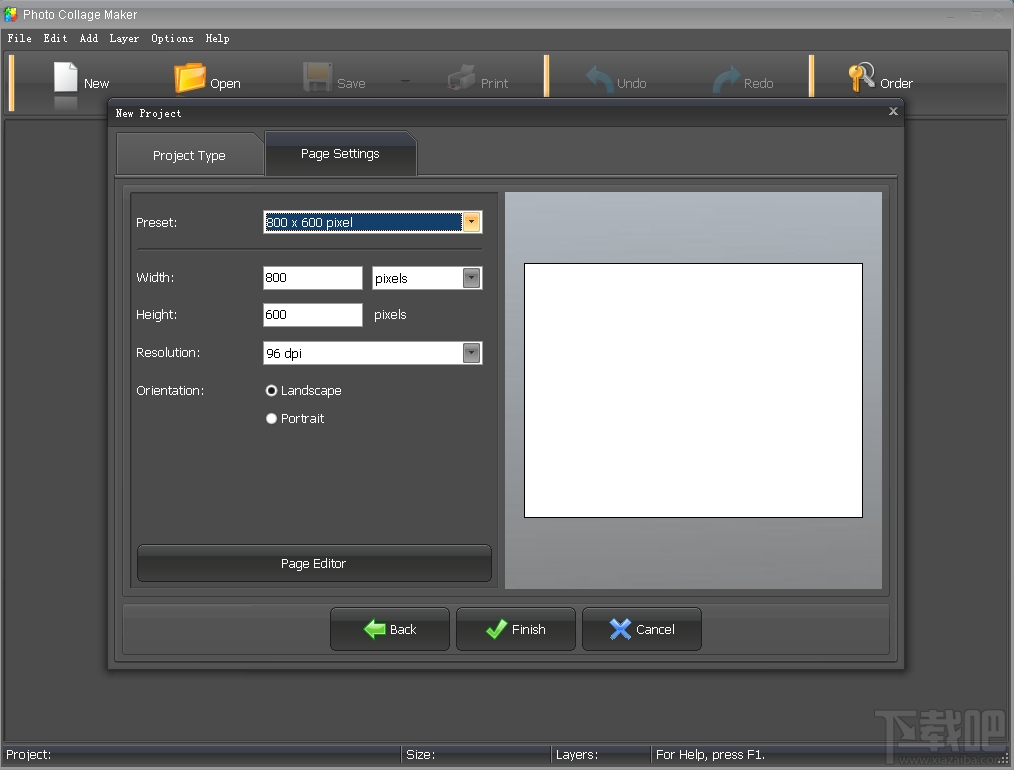1014x770 pixels.
Task: Select the Landscape orientation option
Action: pos(271,391)
